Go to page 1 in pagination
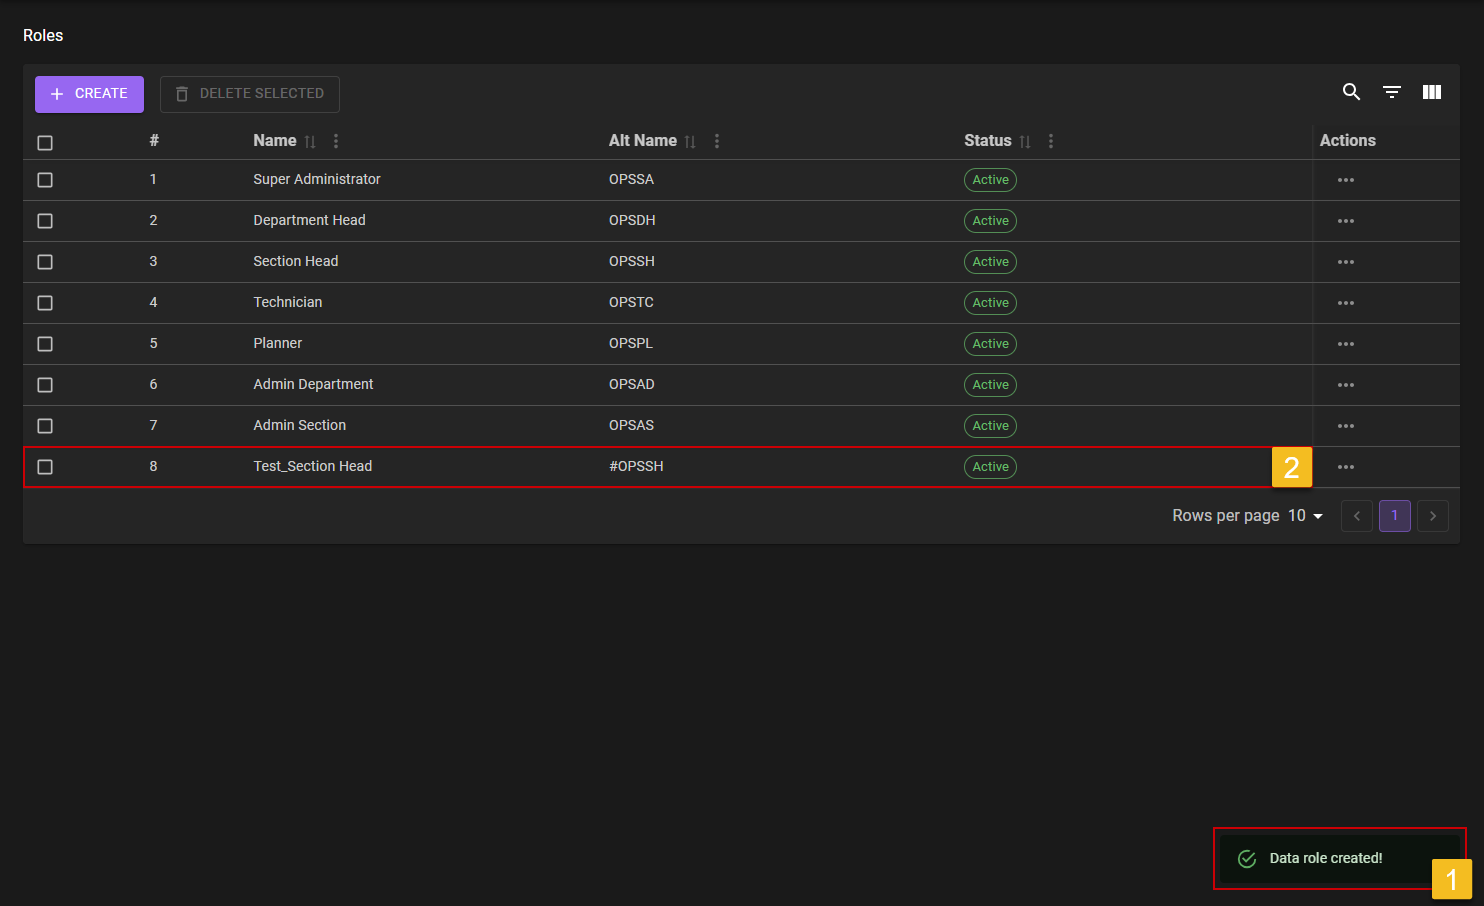This screenshot has height=906, width=1484. tap(1394, 516)
